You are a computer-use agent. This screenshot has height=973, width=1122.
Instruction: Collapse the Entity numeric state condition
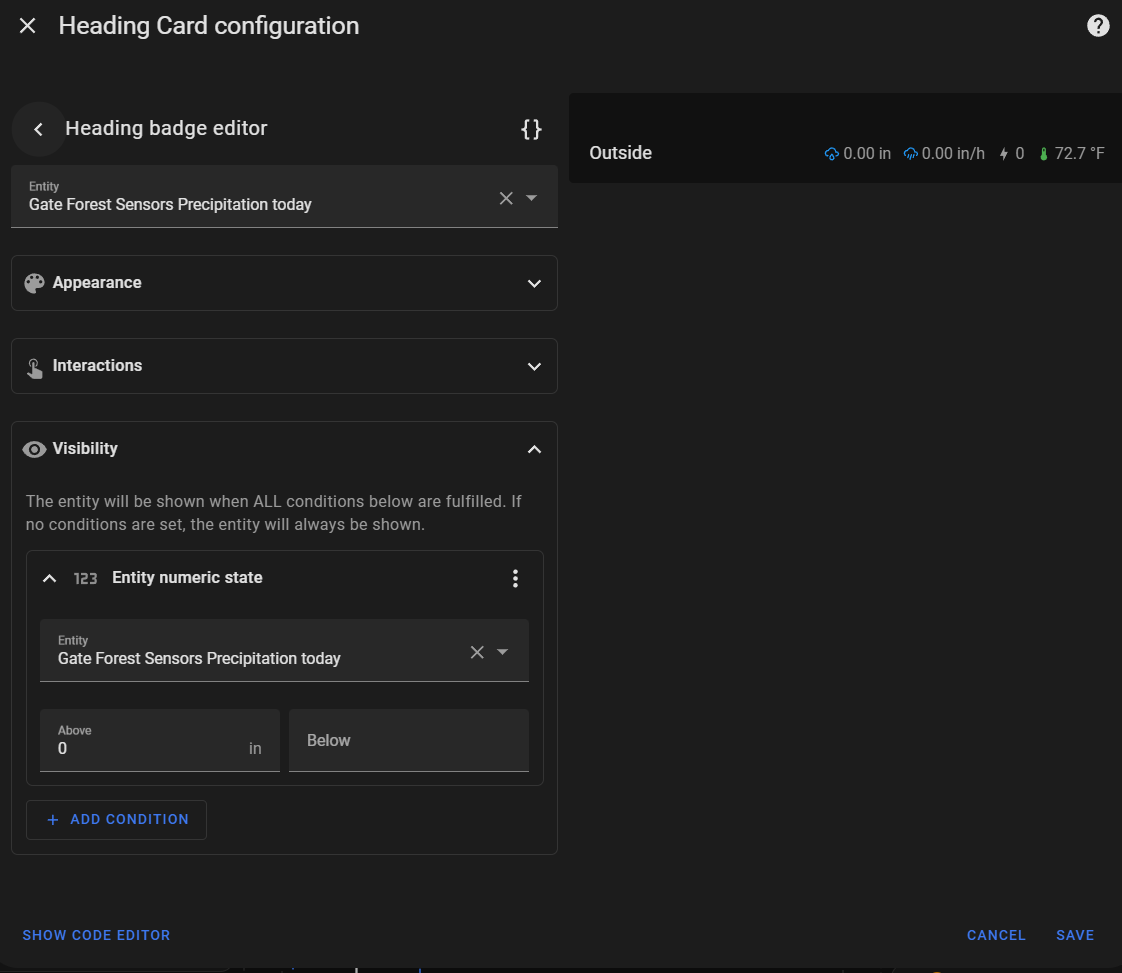49,578
